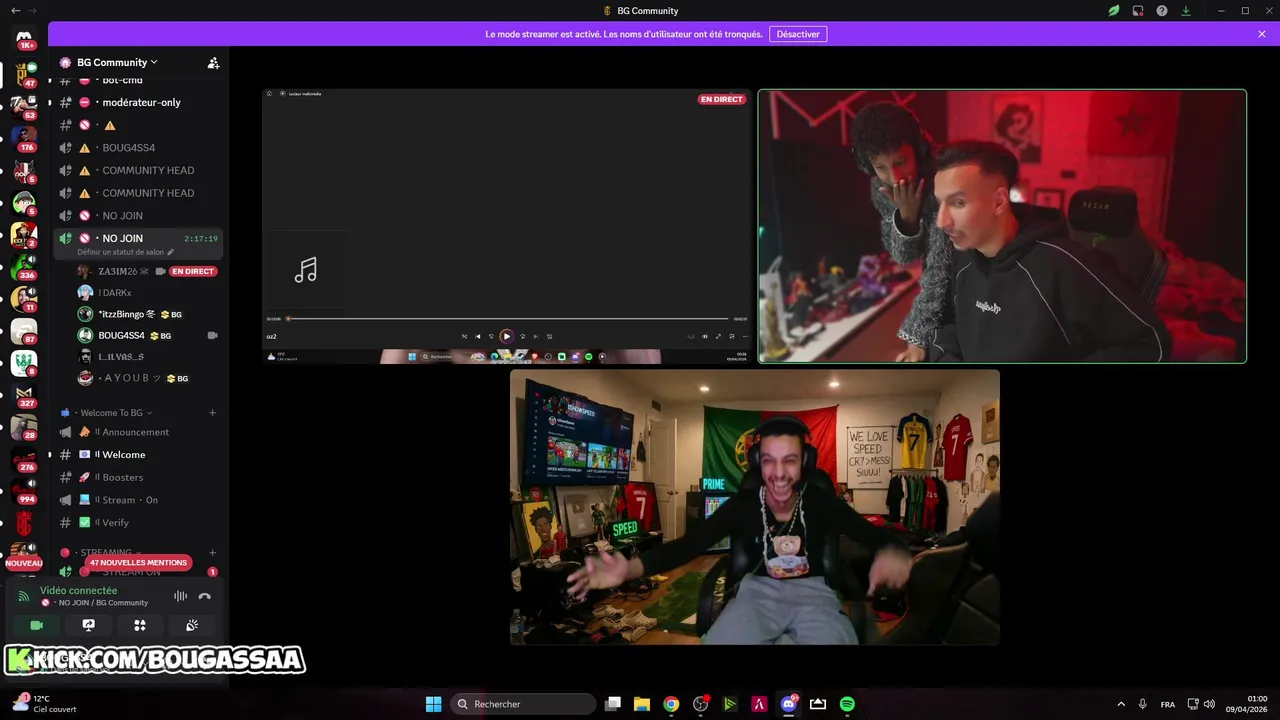Add channel in STREAMING category
This screenshot has width=1280, height=720.
(x=212, y=552)
